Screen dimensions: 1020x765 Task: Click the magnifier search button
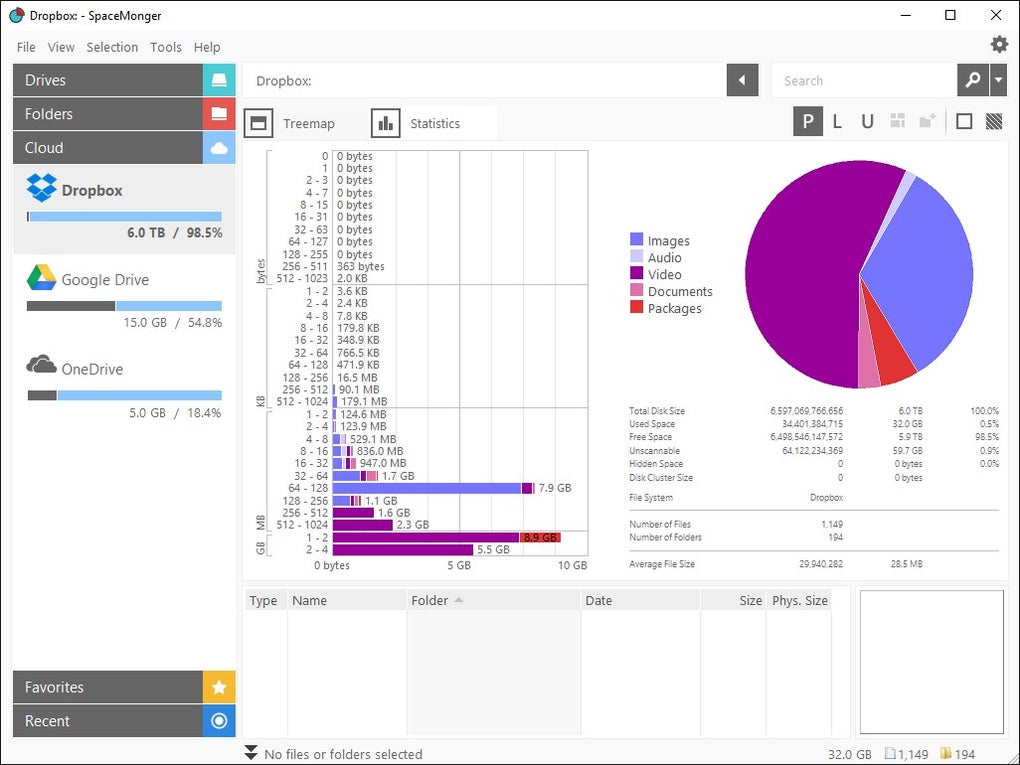tap(972, 81)
